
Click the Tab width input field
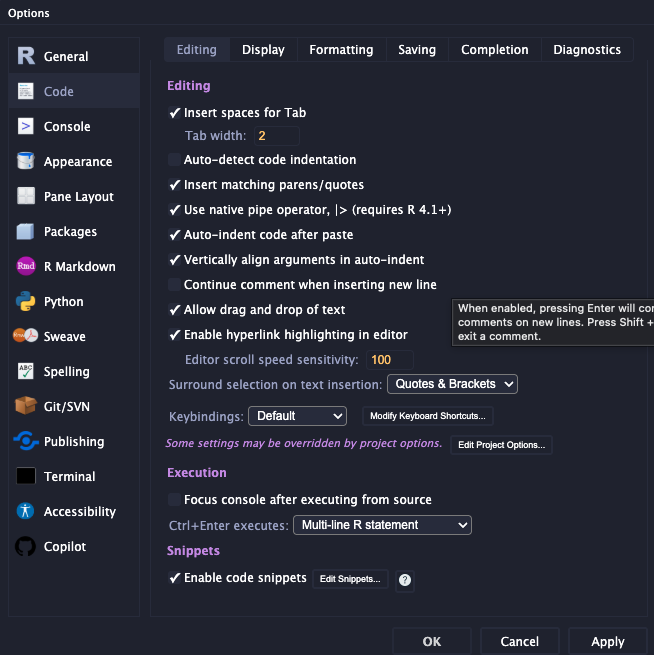tap(276, 136)
